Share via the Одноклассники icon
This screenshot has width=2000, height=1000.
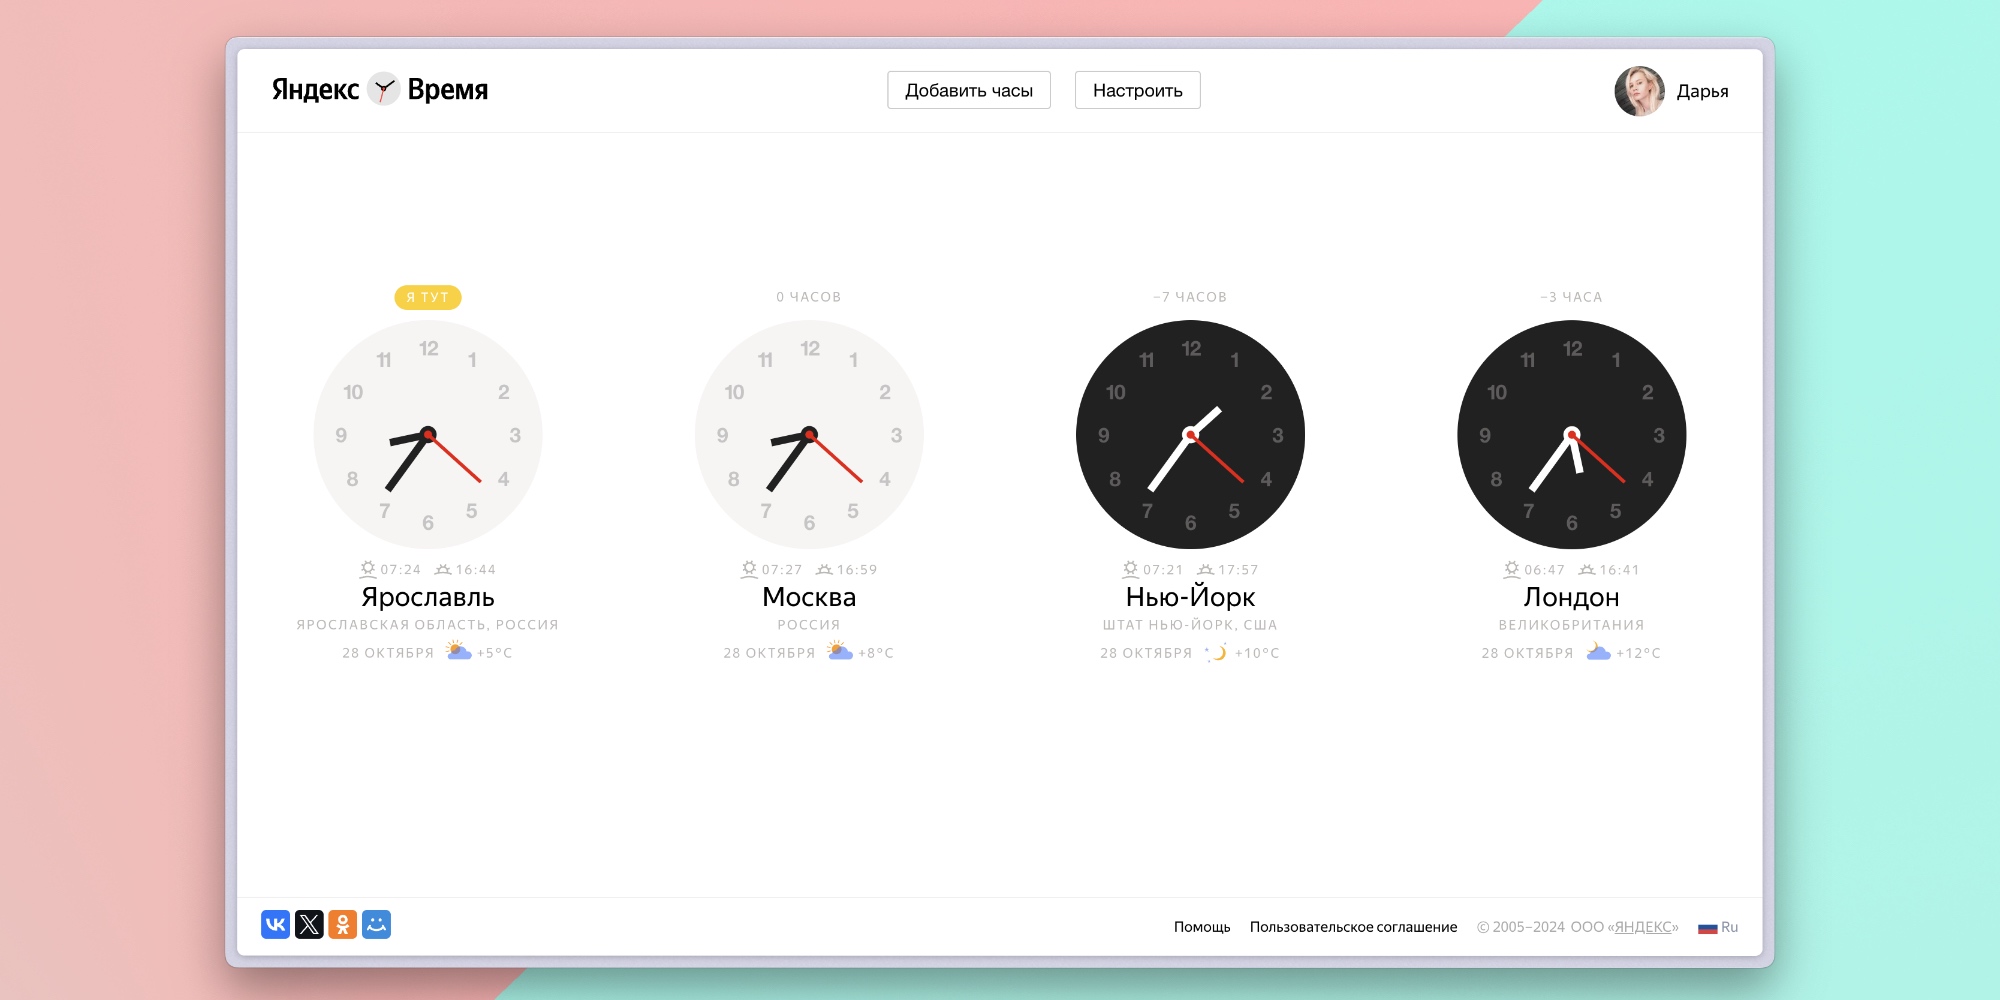(343, 924)
